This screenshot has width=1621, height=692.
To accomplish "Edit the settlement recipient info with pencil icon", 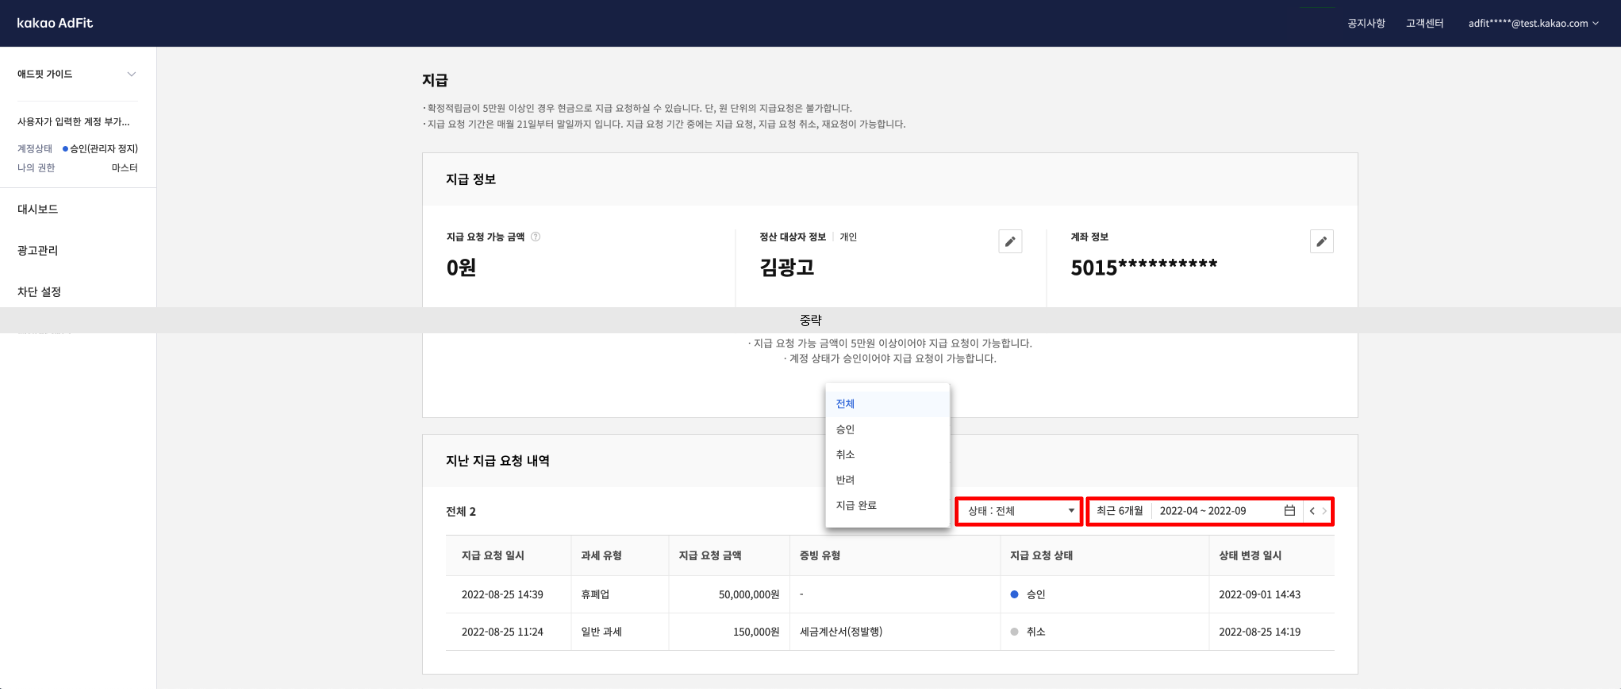I will (1010, 241).
